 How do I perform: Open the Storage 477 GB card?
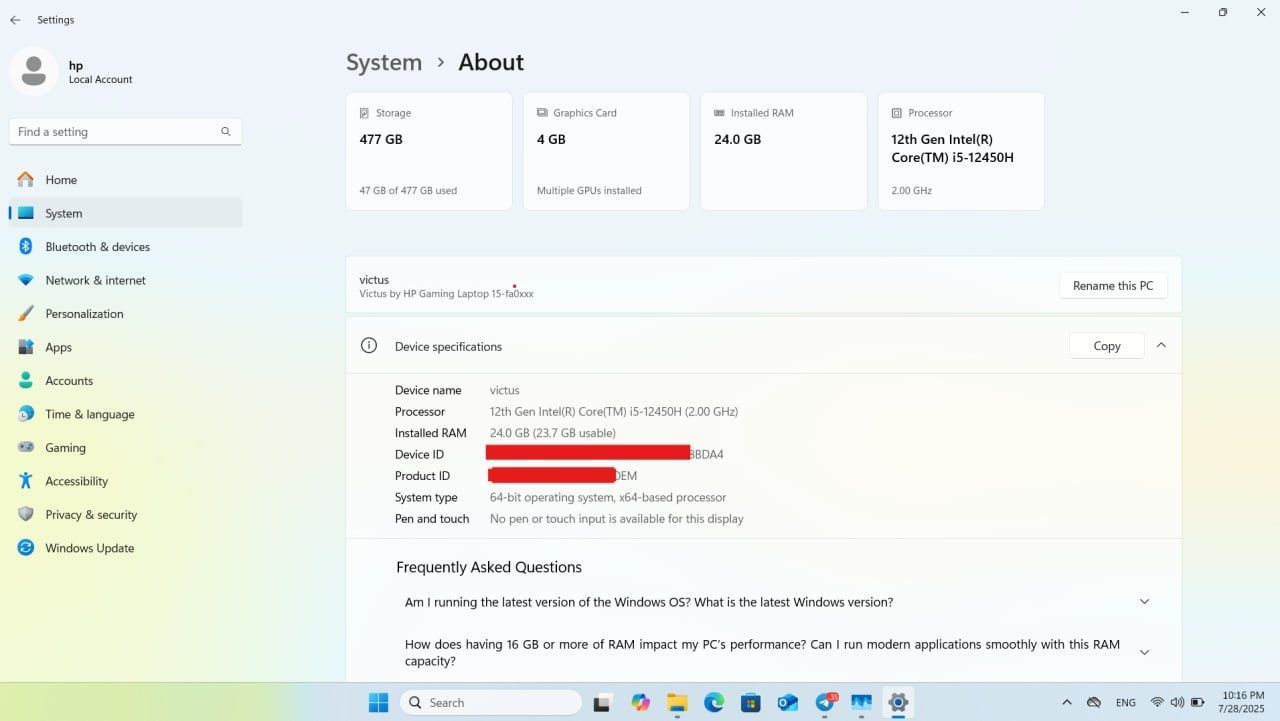(x=429, y=152)
